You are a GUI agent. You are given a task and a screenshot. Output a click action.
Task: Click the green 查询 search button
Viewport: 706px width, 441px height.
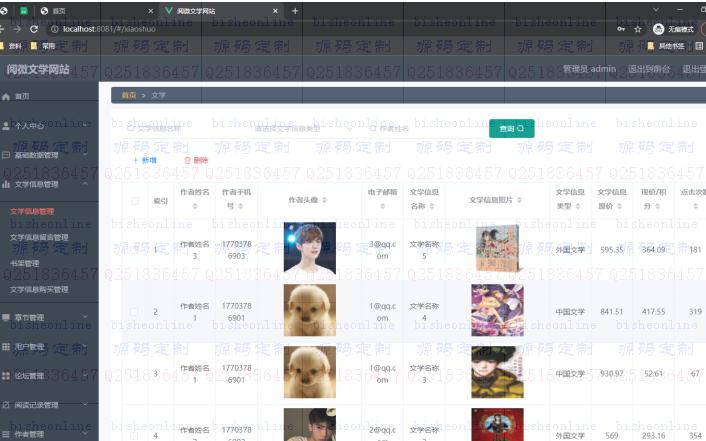tap(511, 129)
